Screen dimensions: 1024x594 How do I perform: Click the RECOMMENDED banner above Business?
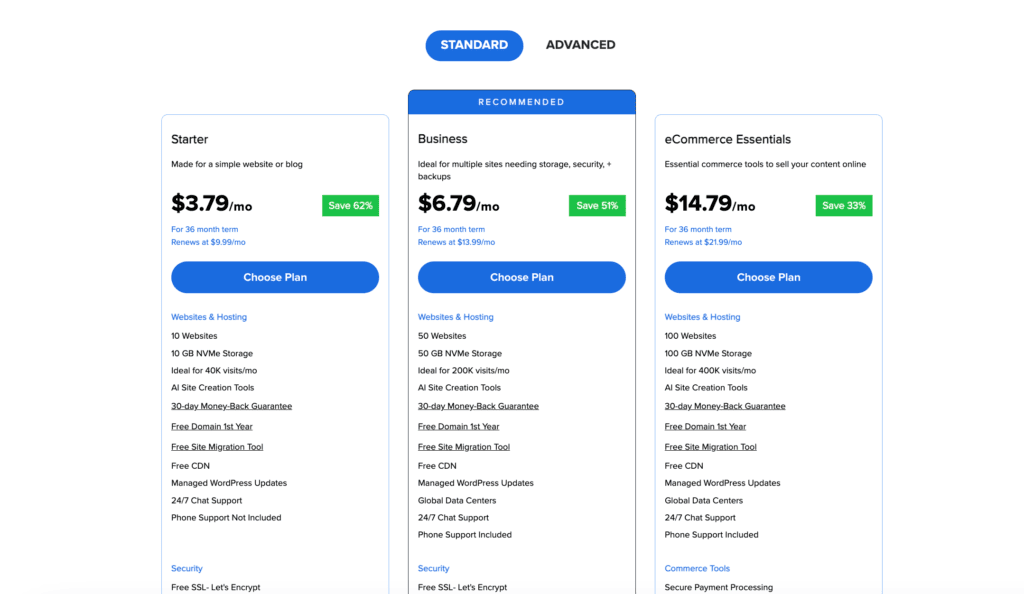click(x=521, y=102)
